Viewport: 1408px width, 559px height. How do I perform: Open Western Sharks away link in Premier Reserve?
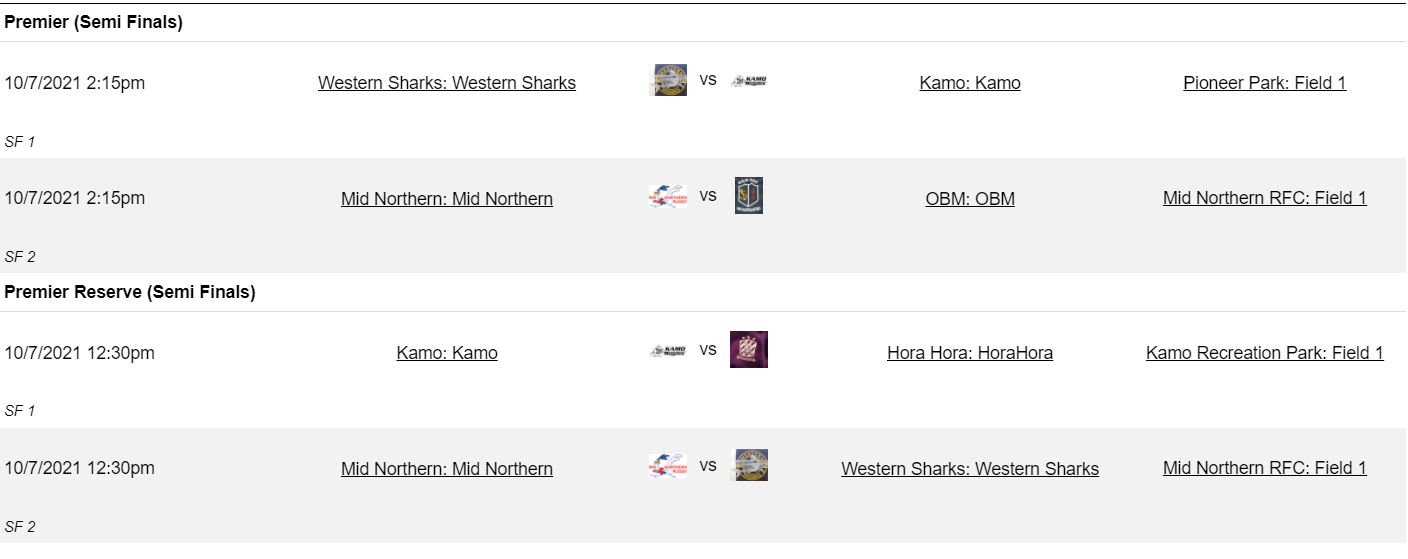tap(970, 469)
